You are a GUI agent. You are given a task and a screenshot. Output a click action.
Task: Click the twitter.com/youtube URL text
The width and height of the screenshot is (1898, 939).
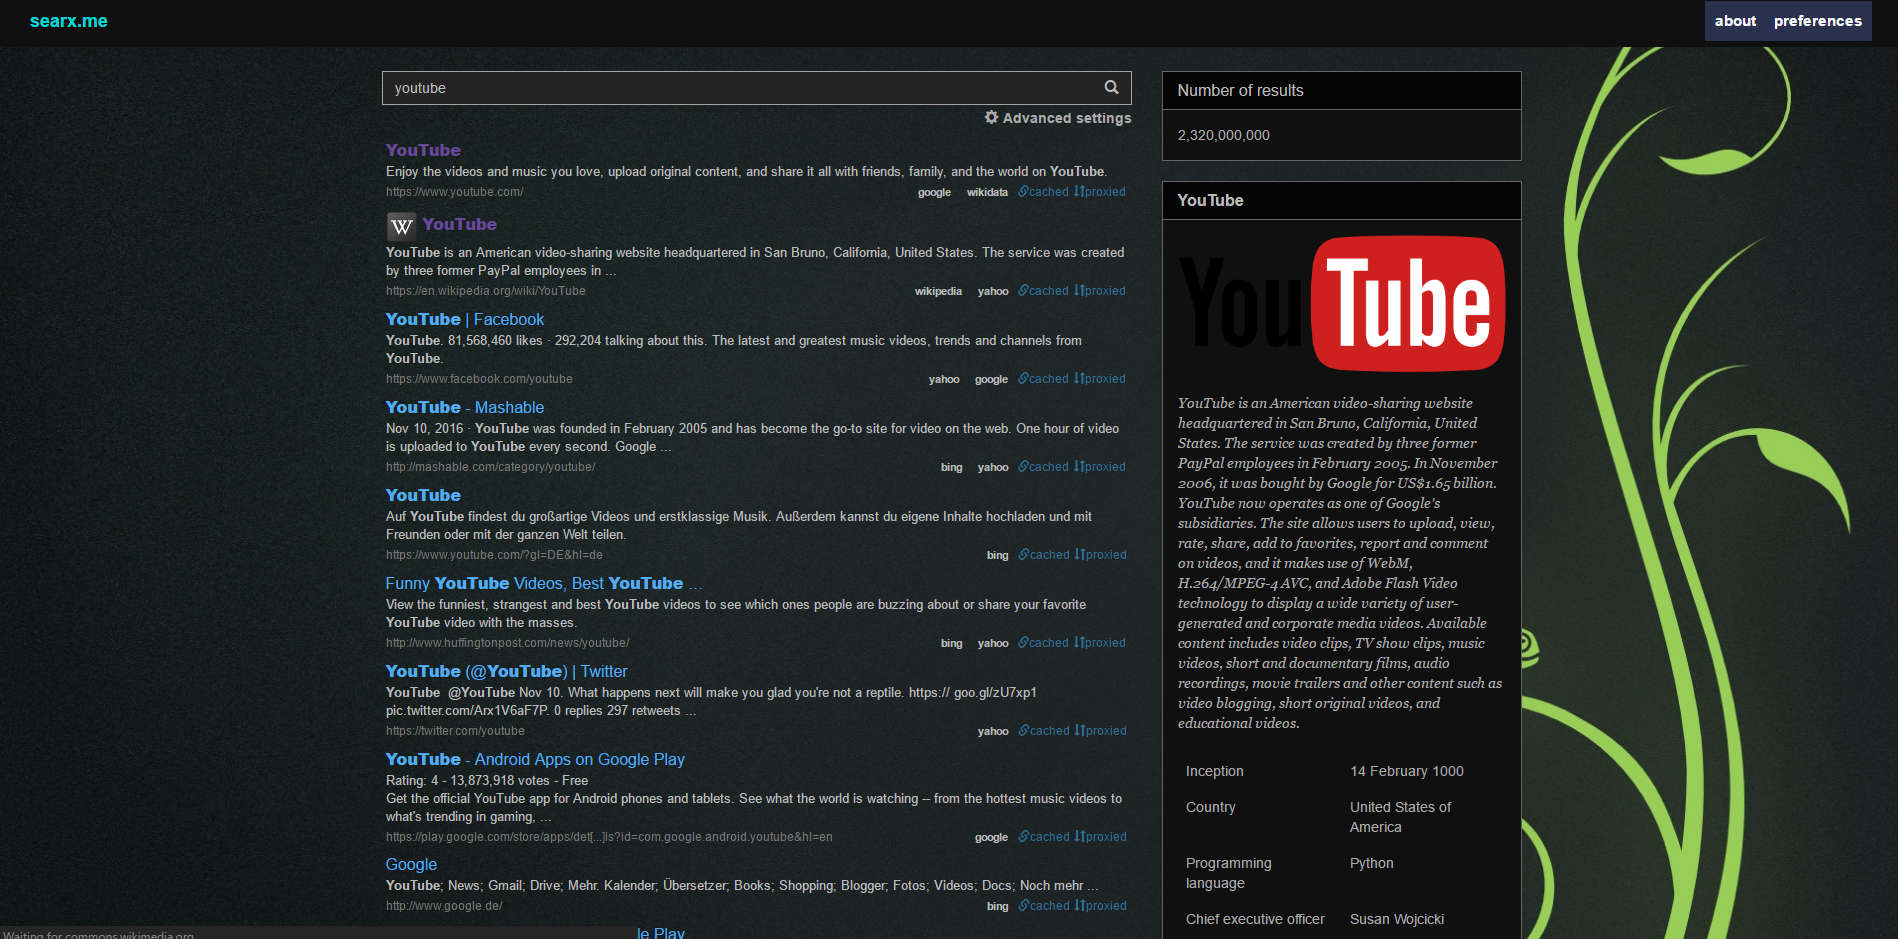[x=455, y=731]
